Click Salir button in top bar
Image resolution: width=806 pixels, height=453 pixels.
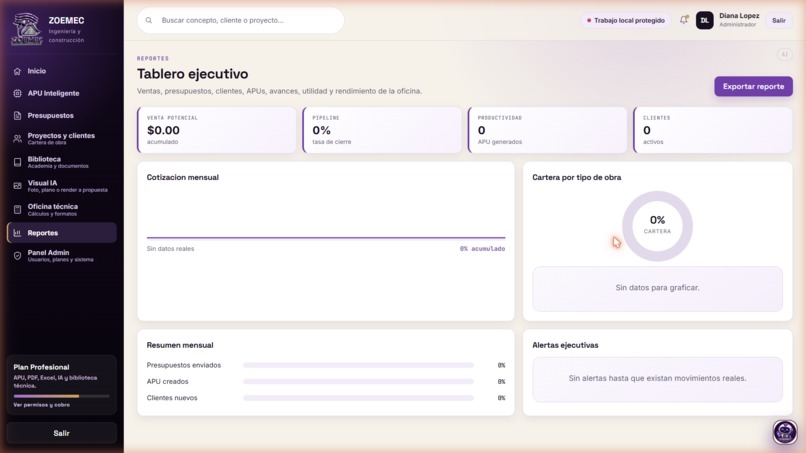coord(779,21)
